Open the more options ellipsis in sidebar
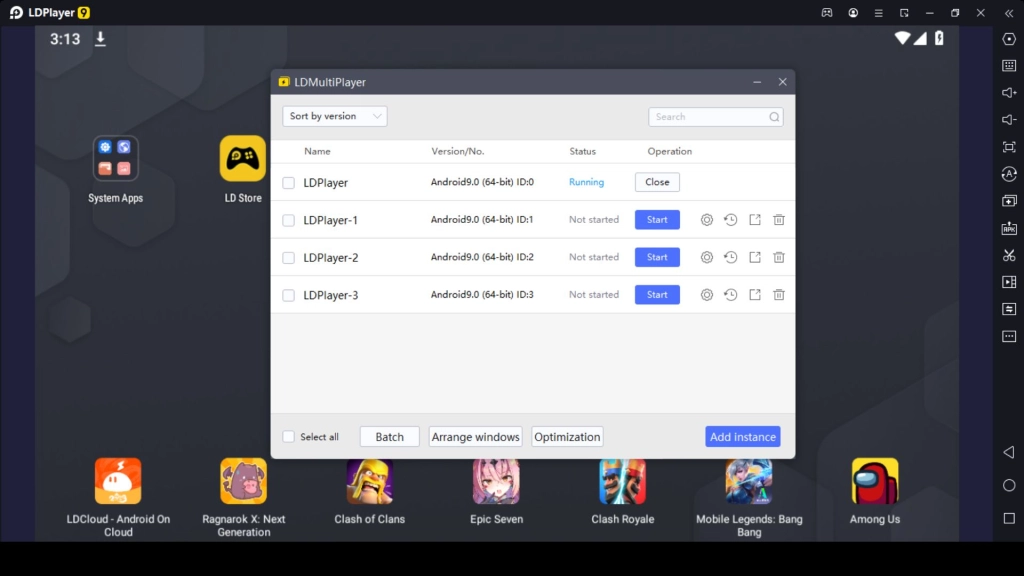Viewport: 1024px width, 576px height. coord(1009,336)
